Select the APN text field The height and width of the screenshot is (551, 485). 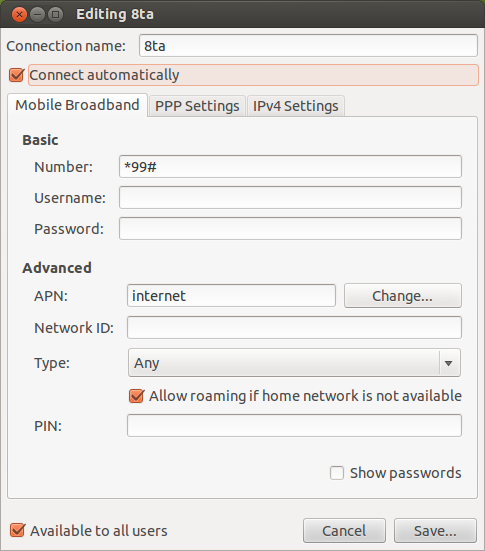231,296
